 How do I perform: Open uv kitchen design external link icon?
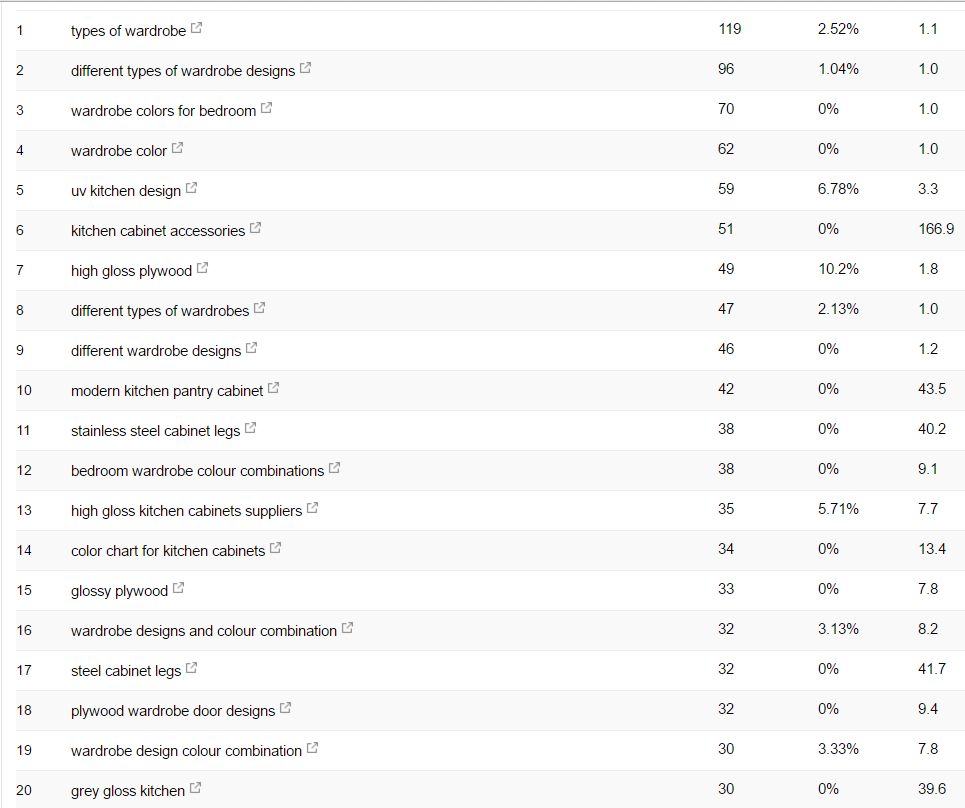click(x=191, y=188)
